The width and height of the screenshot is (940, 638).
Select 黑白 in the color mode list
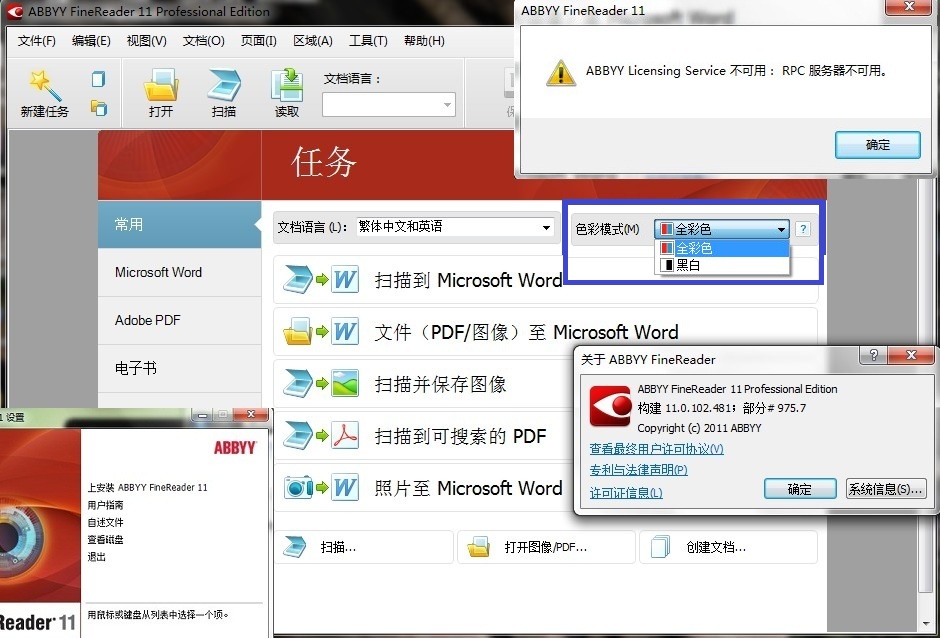724,264
